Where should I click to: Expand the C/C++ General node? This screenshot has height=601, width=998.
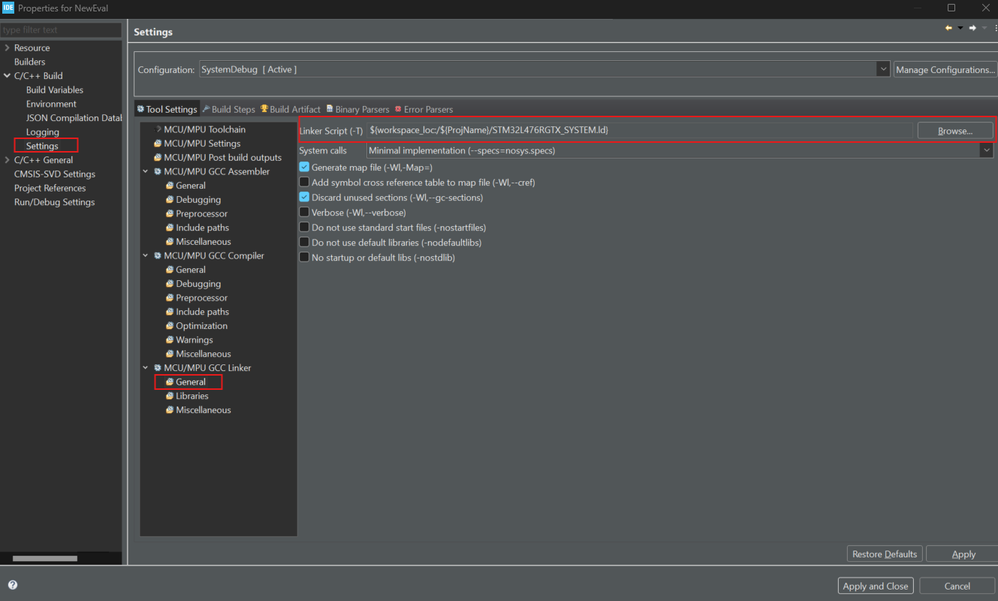[x=7, y=160]
